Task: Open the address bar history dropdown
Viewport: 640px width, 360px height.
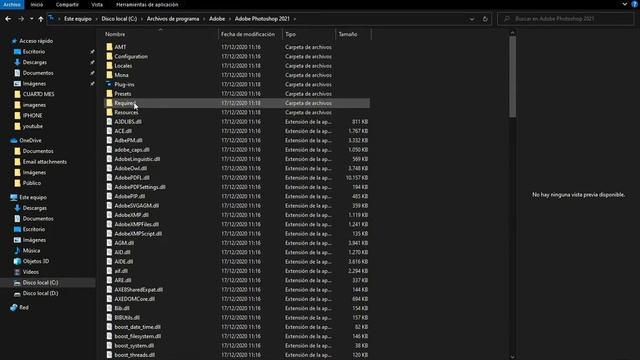Action: 472,19
